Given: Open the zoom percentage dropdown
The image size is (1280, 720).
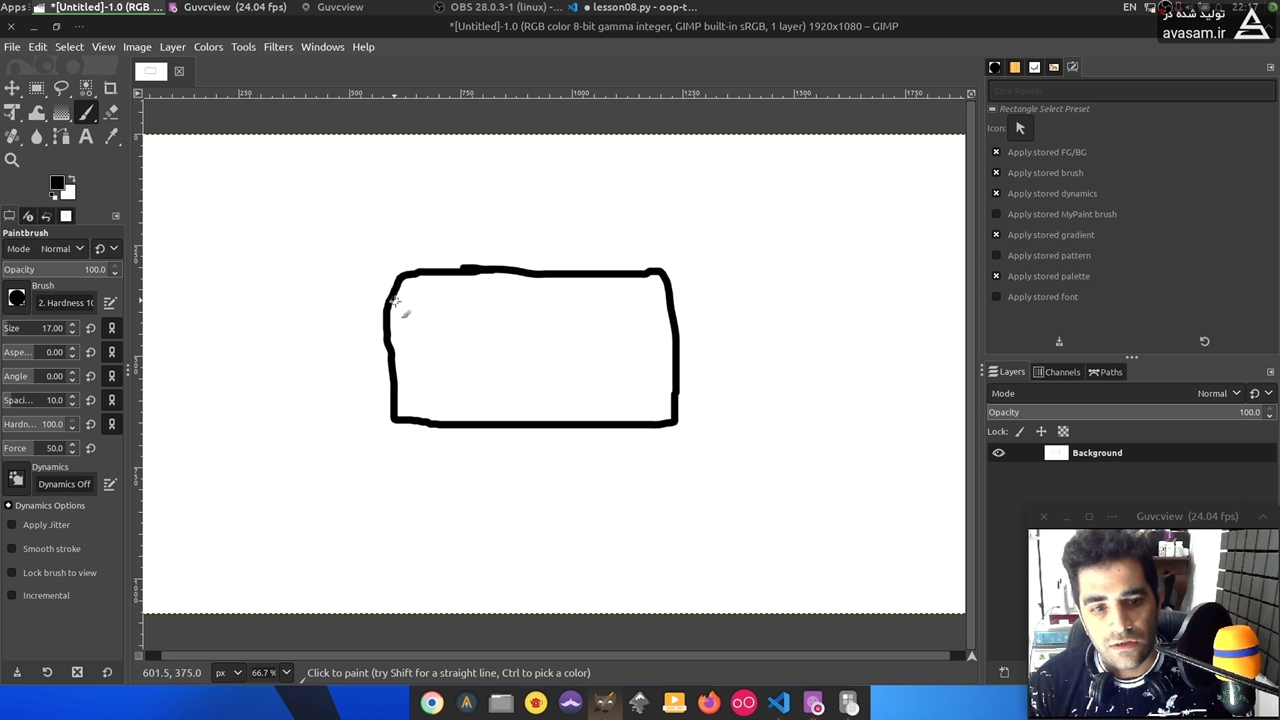Looking at the screenshot, I should point(286,673).
